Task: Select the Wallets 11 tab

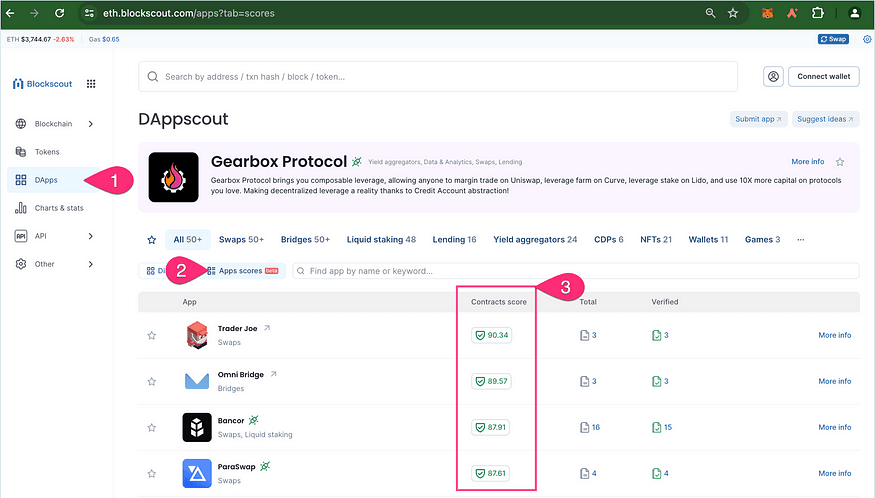Action: click(x=708, y=240)
